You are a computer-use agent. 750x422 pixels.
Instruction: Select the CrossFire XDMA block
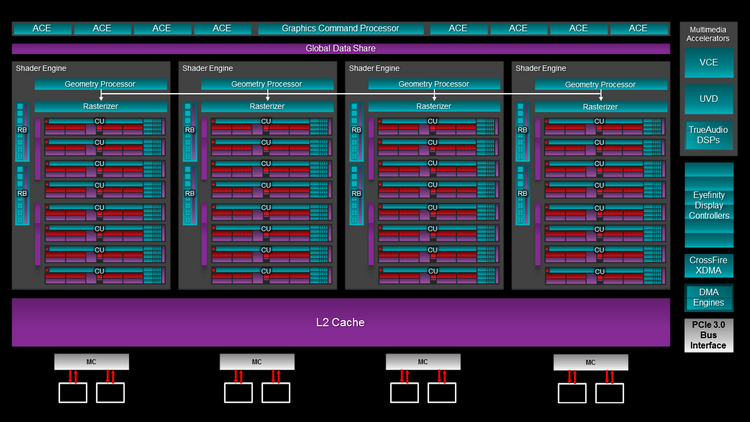(709, 266)
